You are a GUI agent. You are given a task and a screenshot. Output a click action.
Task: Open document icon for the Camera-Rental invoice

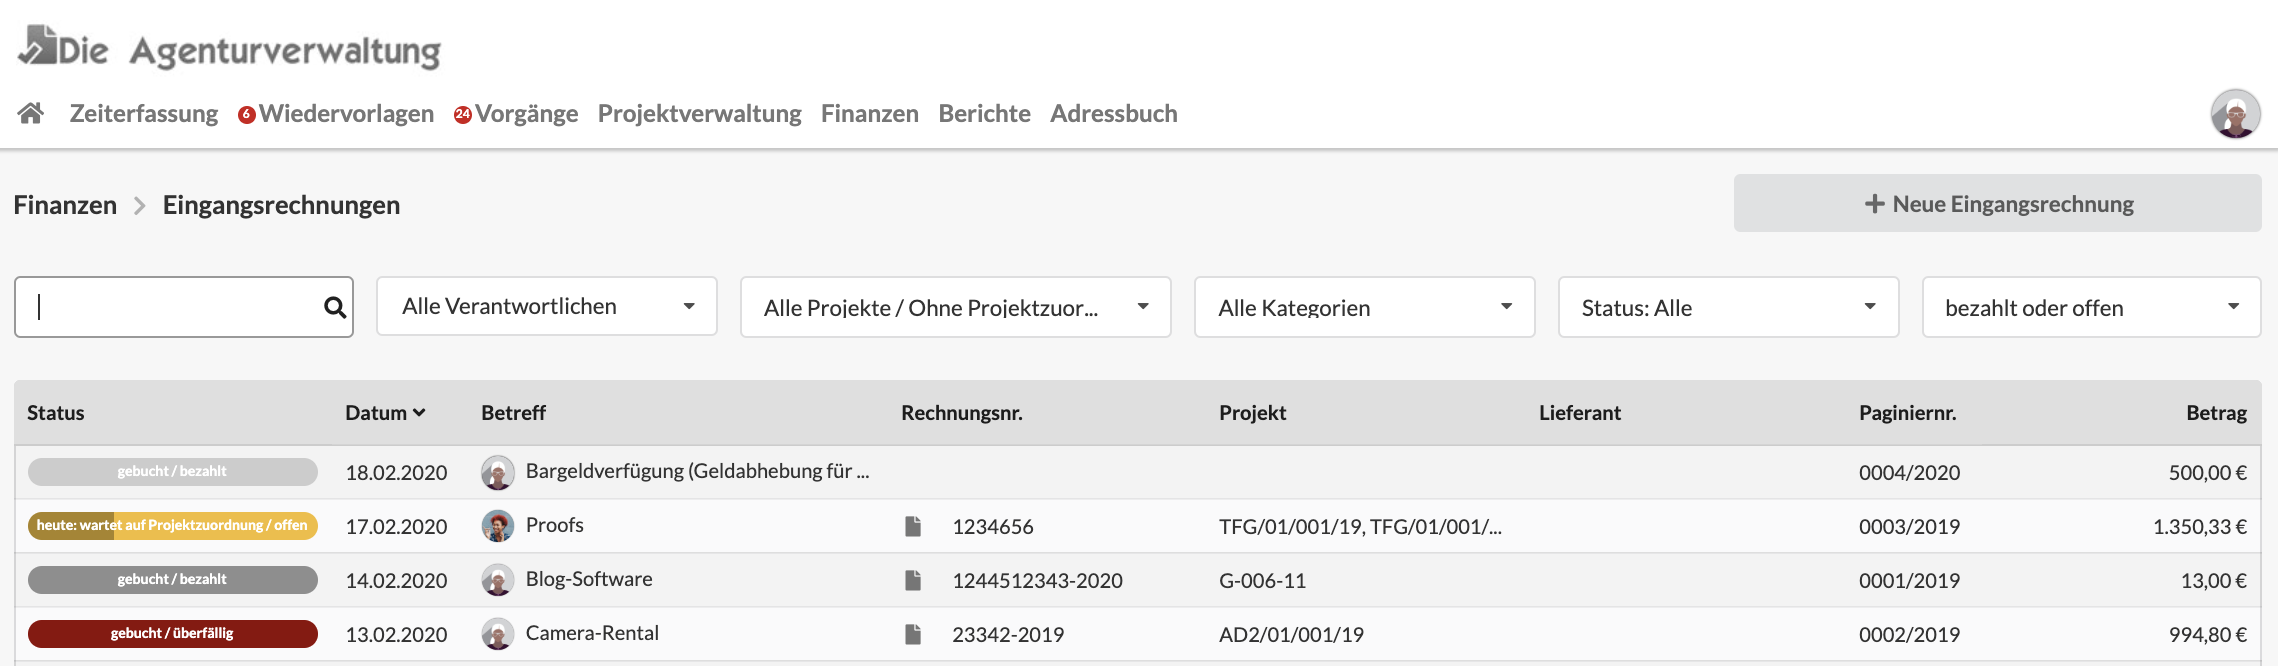coord(913,634)
